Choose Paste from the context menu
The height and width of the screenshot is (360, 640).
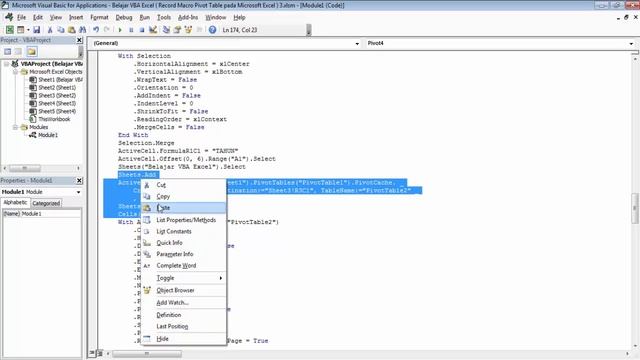(x=184, y=208)
